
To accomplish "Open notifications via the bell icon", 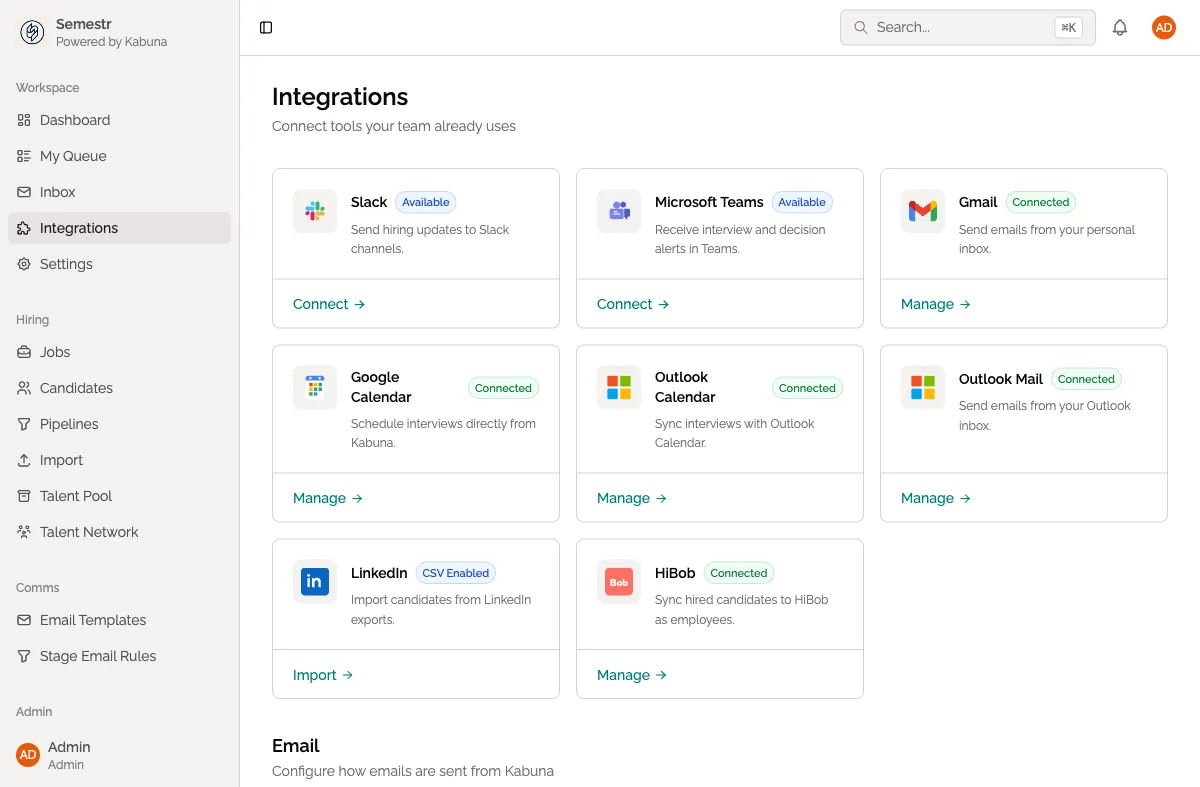I will point(1120,27).
